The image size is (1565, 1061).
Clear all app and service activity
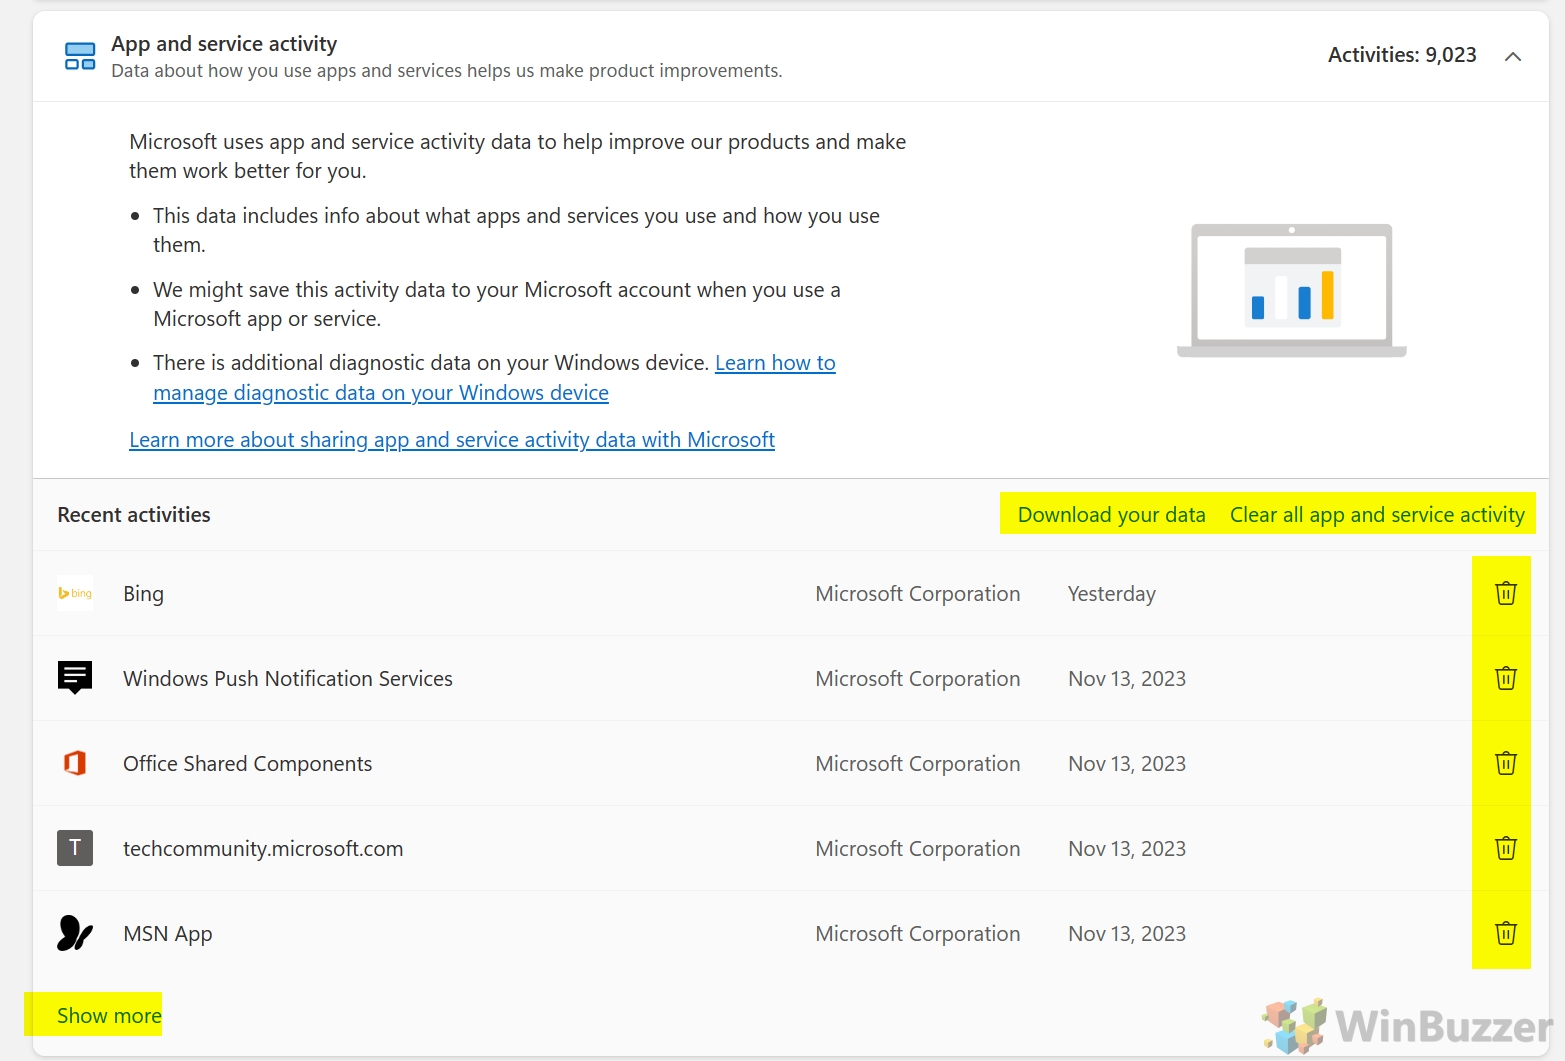tap(1377, 515)
